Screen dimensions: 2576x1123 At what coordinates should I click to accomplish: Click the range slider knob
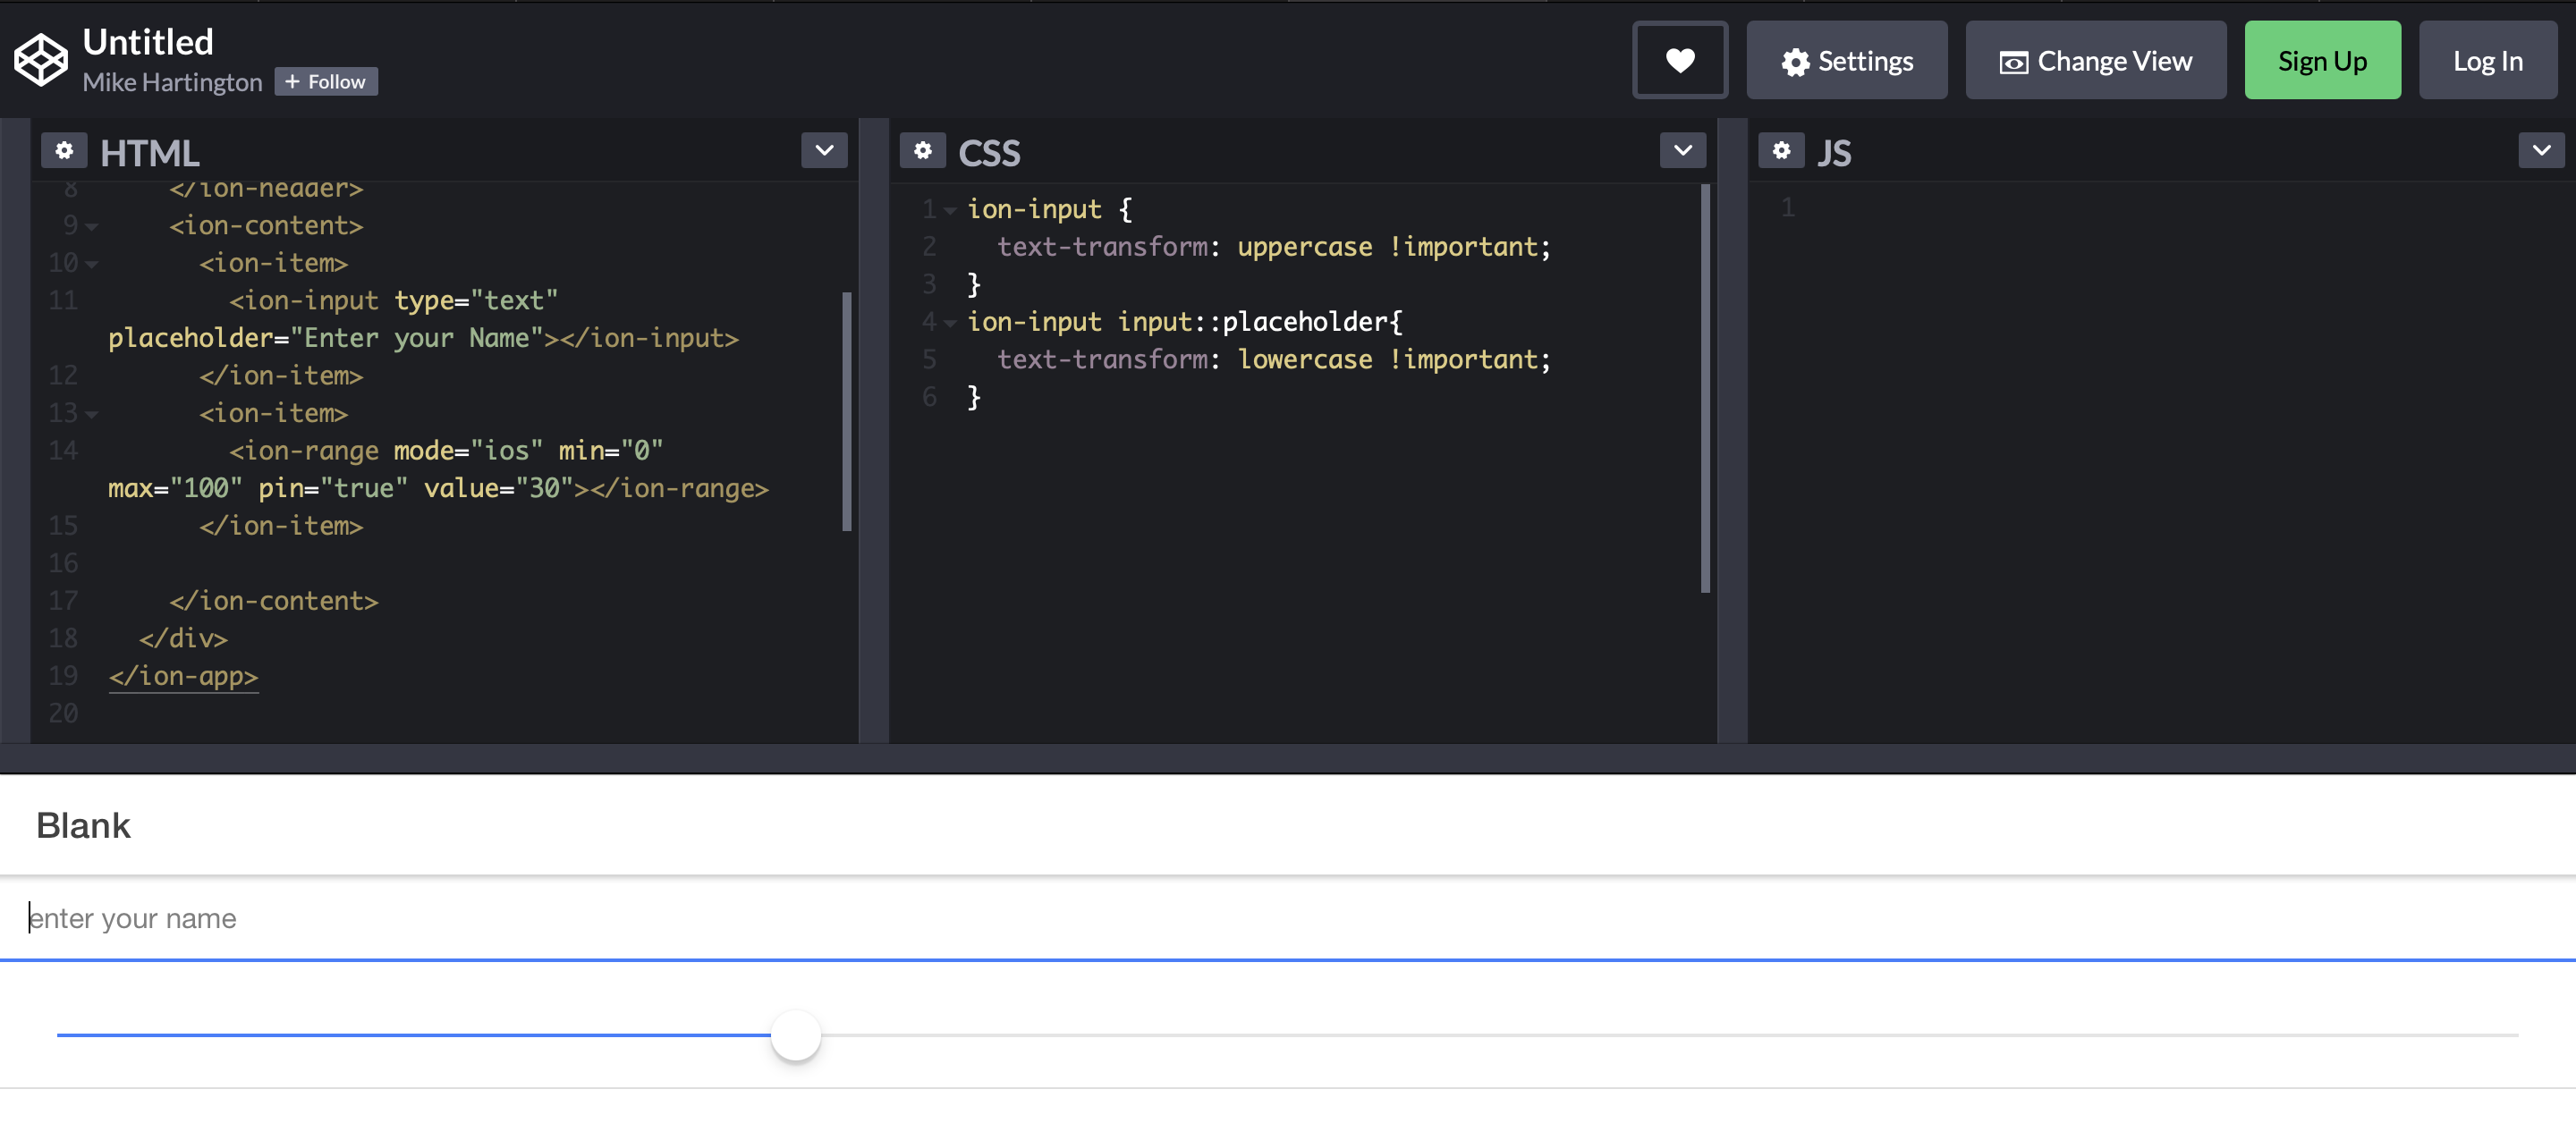click(x=796, y=1035)
